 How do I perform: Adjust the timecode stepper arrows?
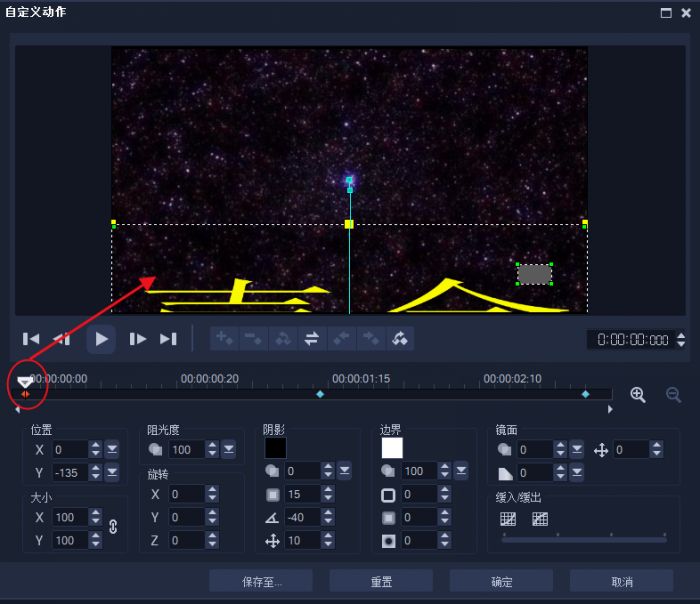681,340
